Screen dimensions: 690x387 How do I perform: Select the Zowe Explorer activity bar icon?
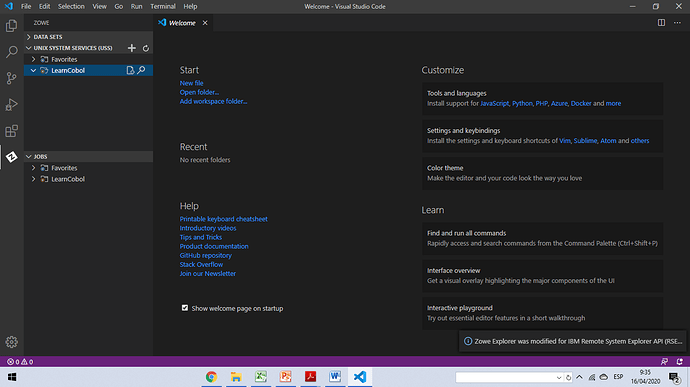point(11,157)
